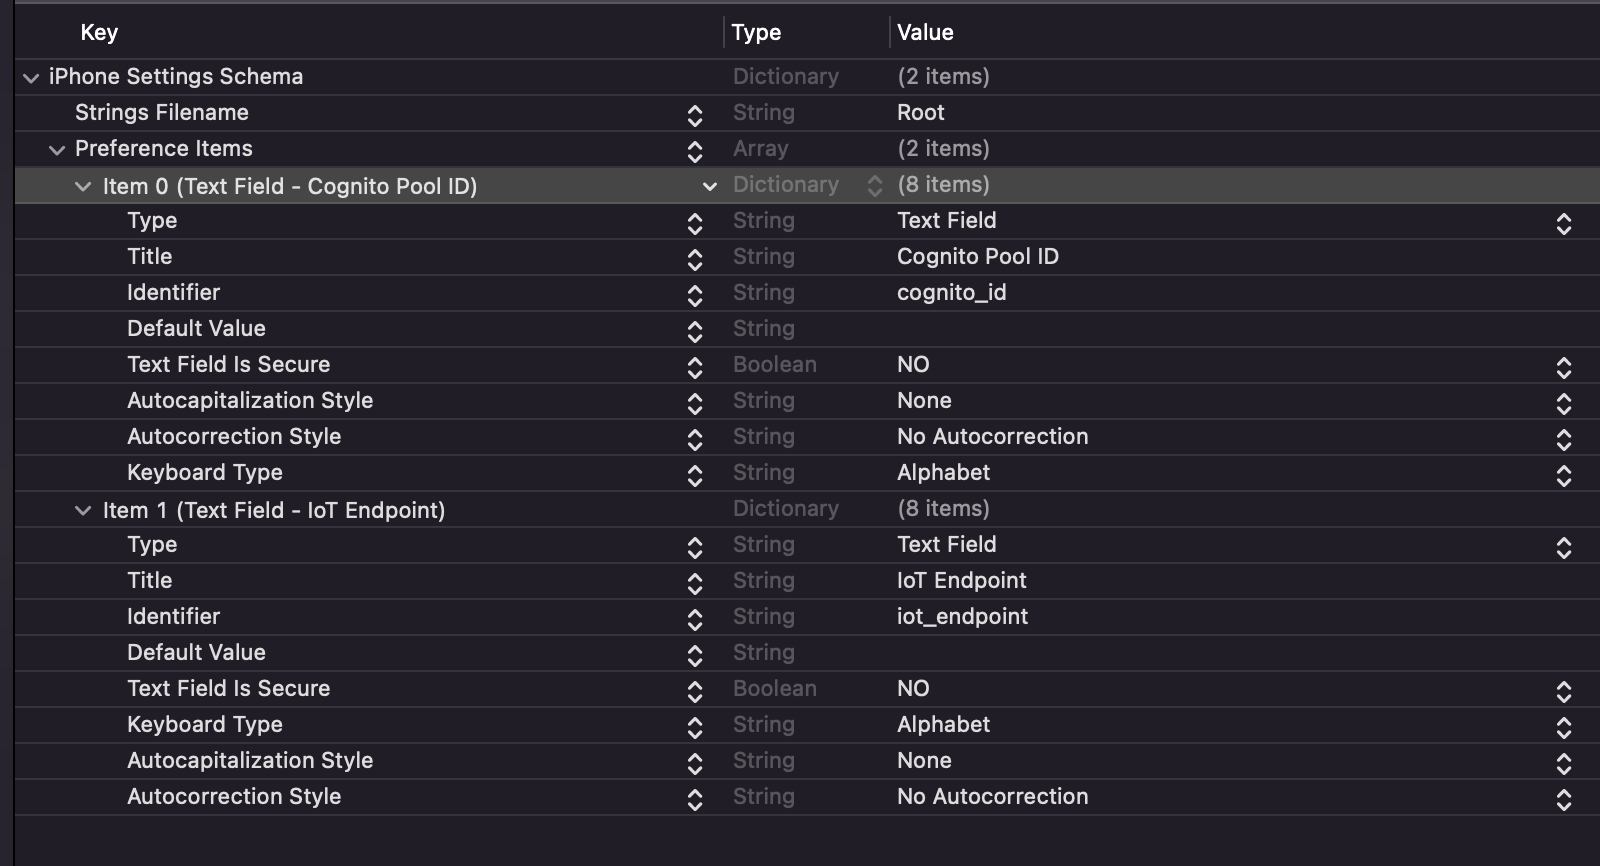Collapse the iPhone Settings Schema row

[31, 78]
